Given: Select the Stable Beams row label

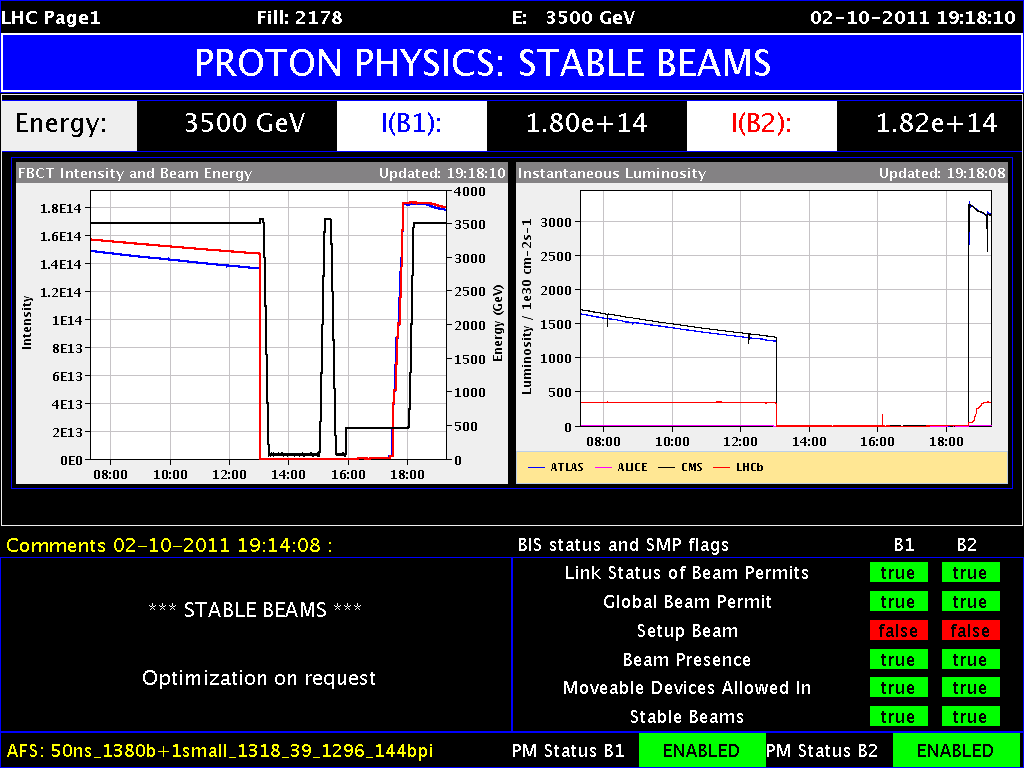Looking at the screenshot, I should [687, 716].
